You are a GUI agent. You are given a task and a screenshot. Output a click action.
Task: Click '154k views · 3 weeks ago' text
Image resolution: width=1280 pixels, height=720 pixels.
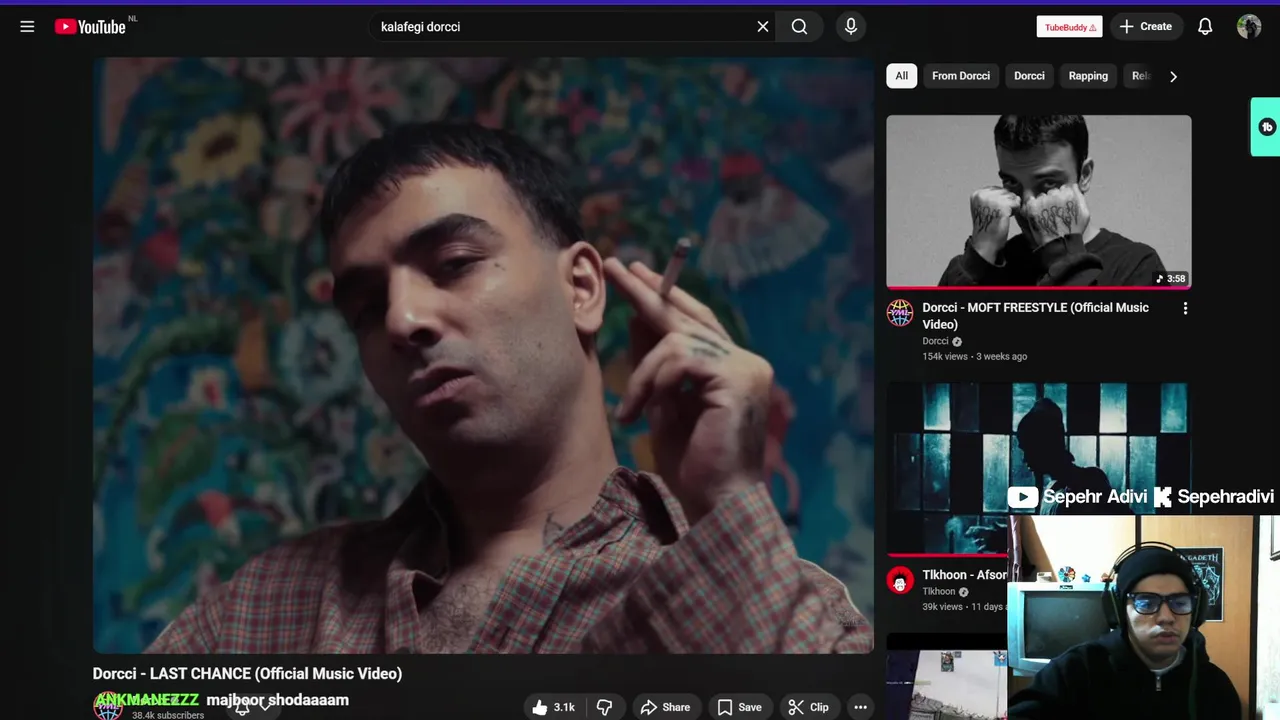974,356
